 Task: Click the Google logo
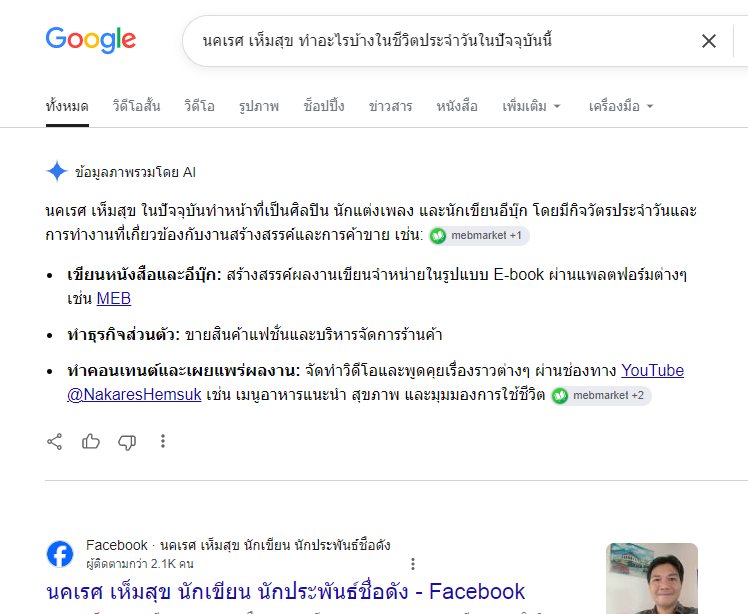click(x=91, y=40)
